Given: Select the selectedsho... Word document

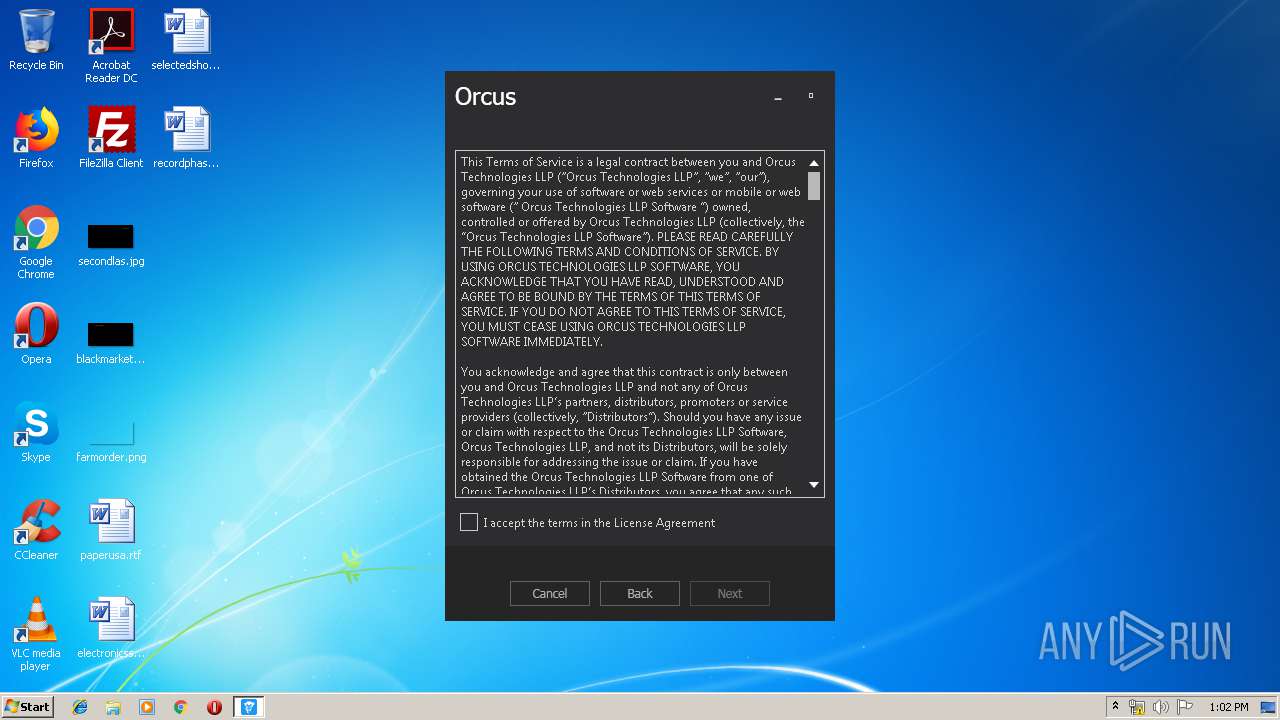Looking at the screenshot, I should [x=186, y=41].
